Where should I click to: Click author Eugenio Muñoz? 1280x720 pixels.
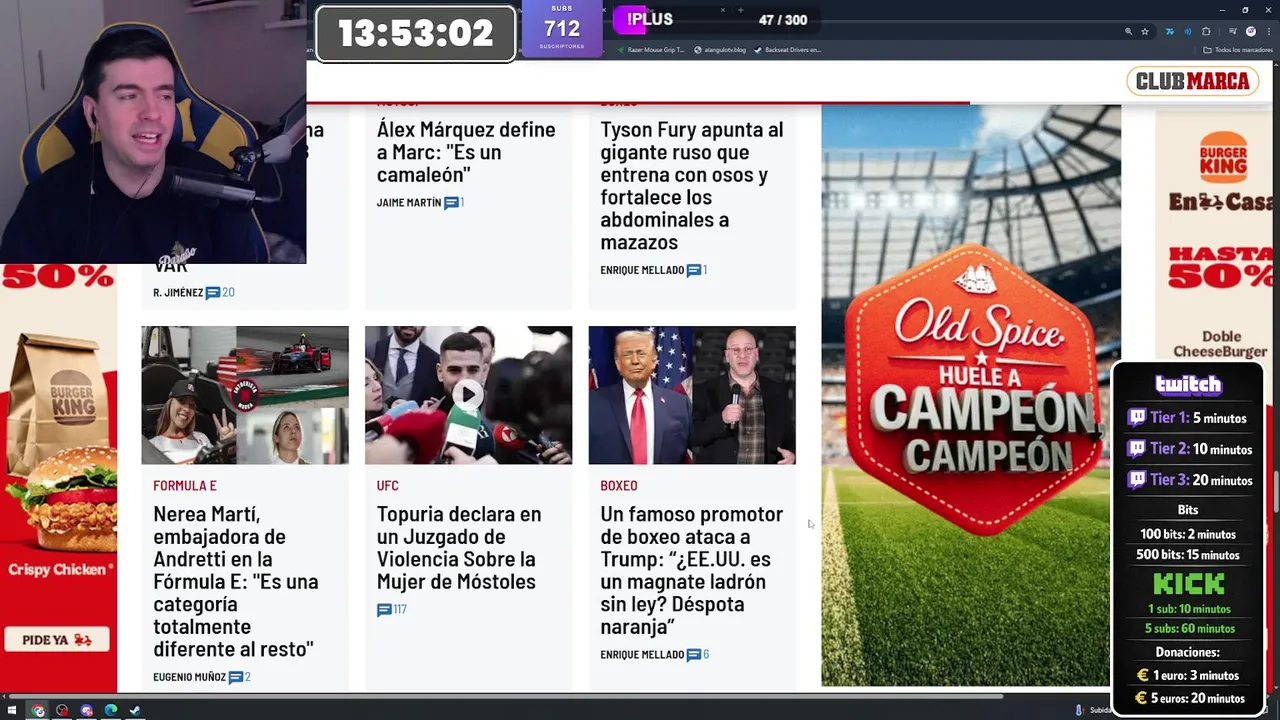coord(190,677)
